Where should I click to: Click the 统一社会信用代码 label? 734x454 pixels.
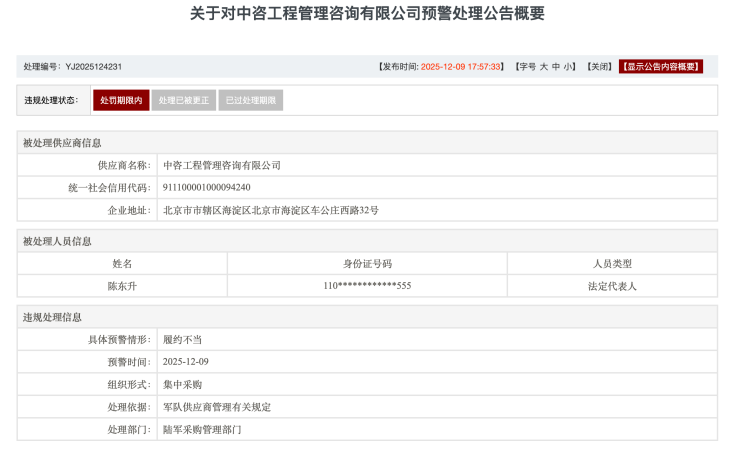click(x=110, y=188)
